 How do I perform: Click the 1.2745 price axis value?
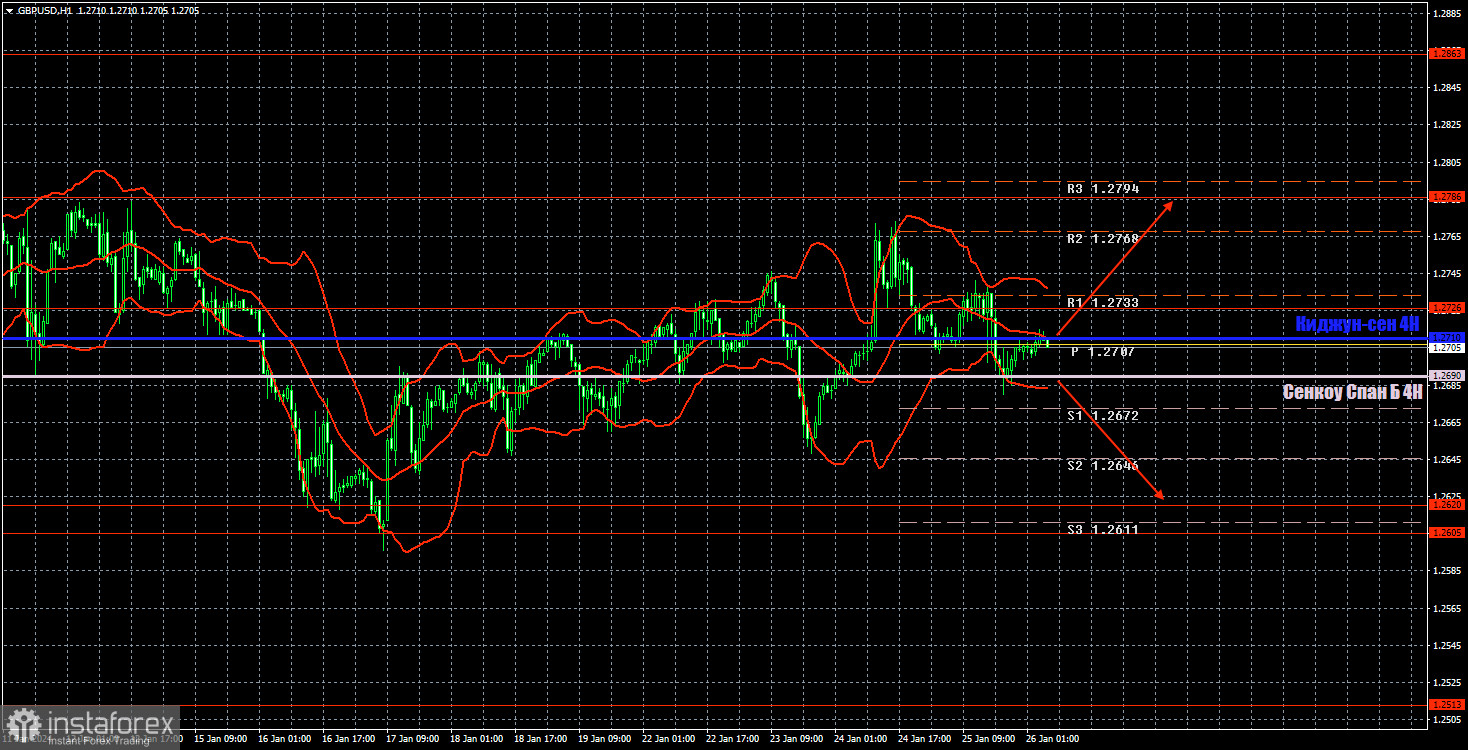[x=1447, y=274]
